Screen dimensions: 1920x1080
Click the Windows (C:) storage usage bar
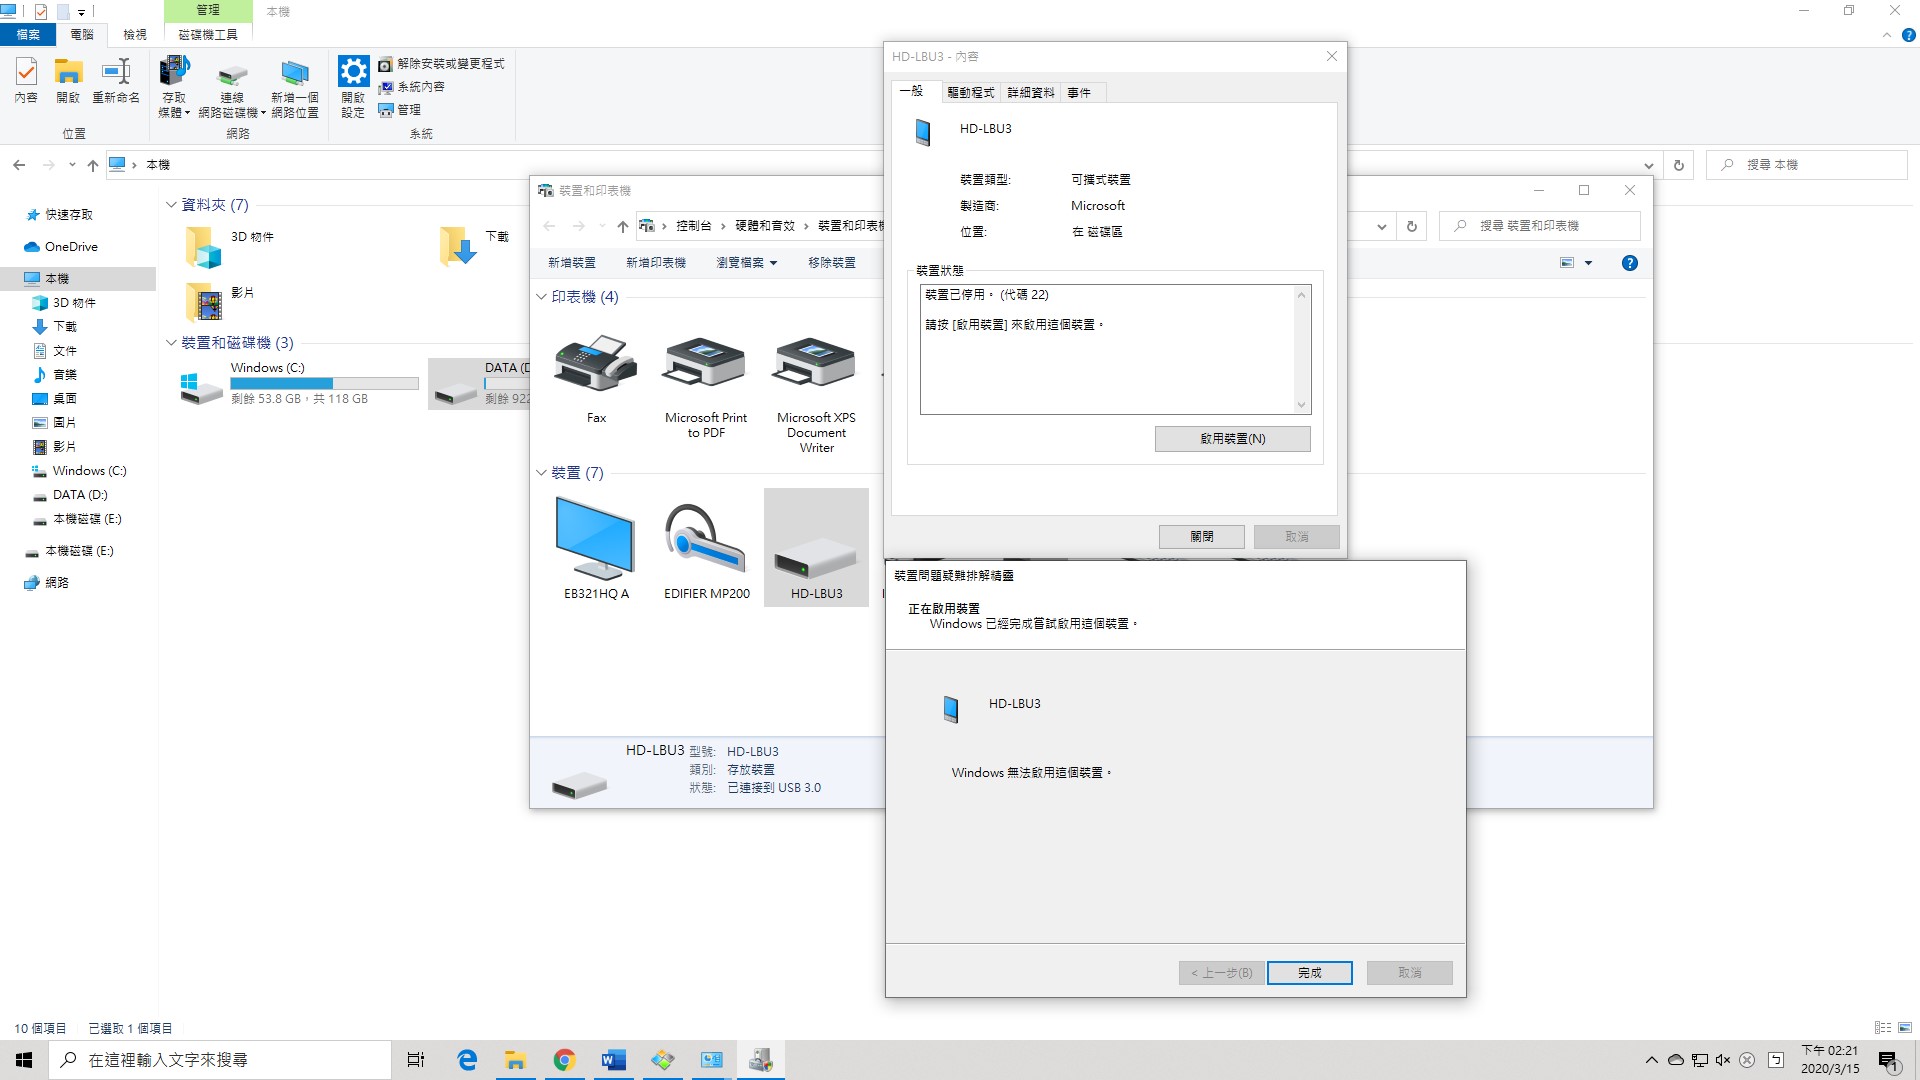point(324,384)
